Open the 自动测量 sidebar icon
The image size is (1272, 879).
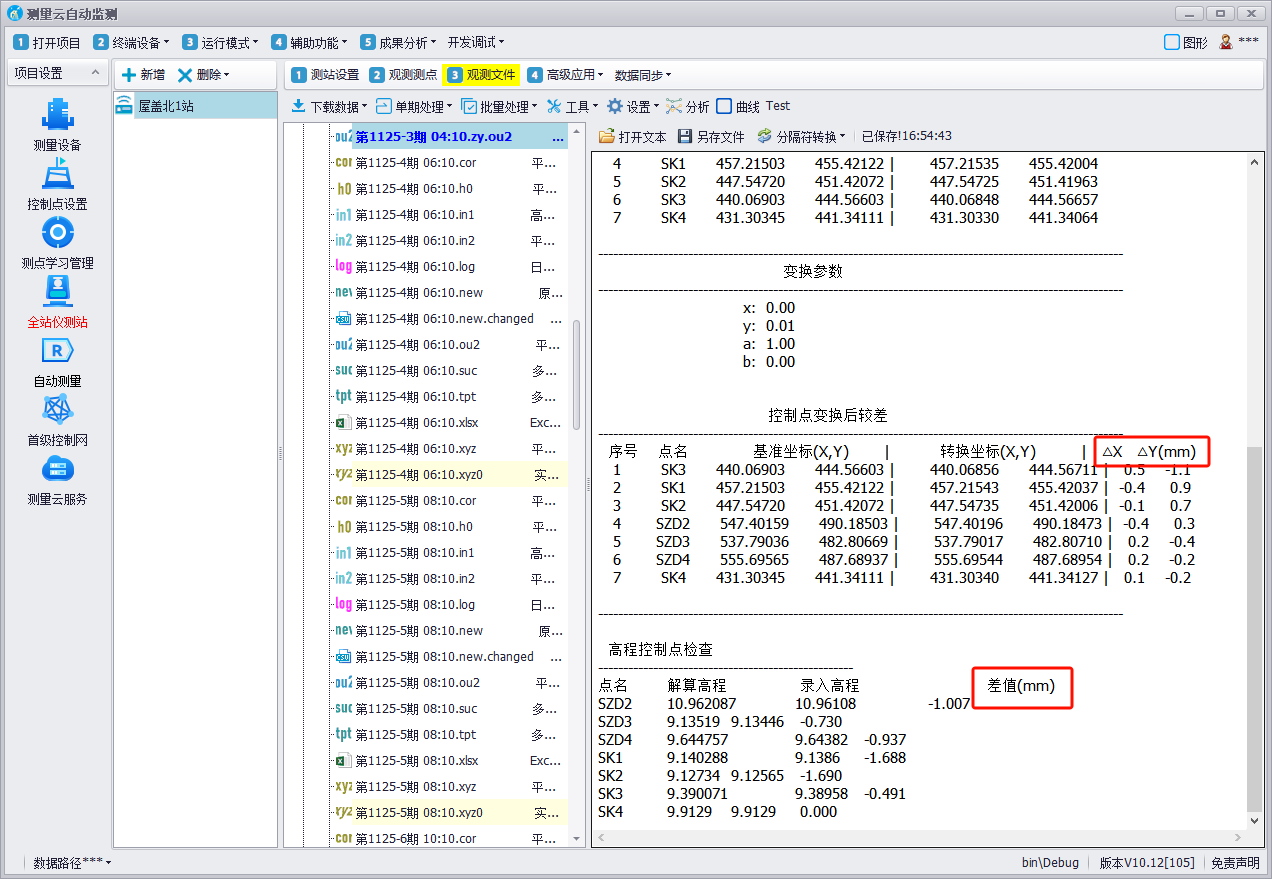click(x=57, y=351)
